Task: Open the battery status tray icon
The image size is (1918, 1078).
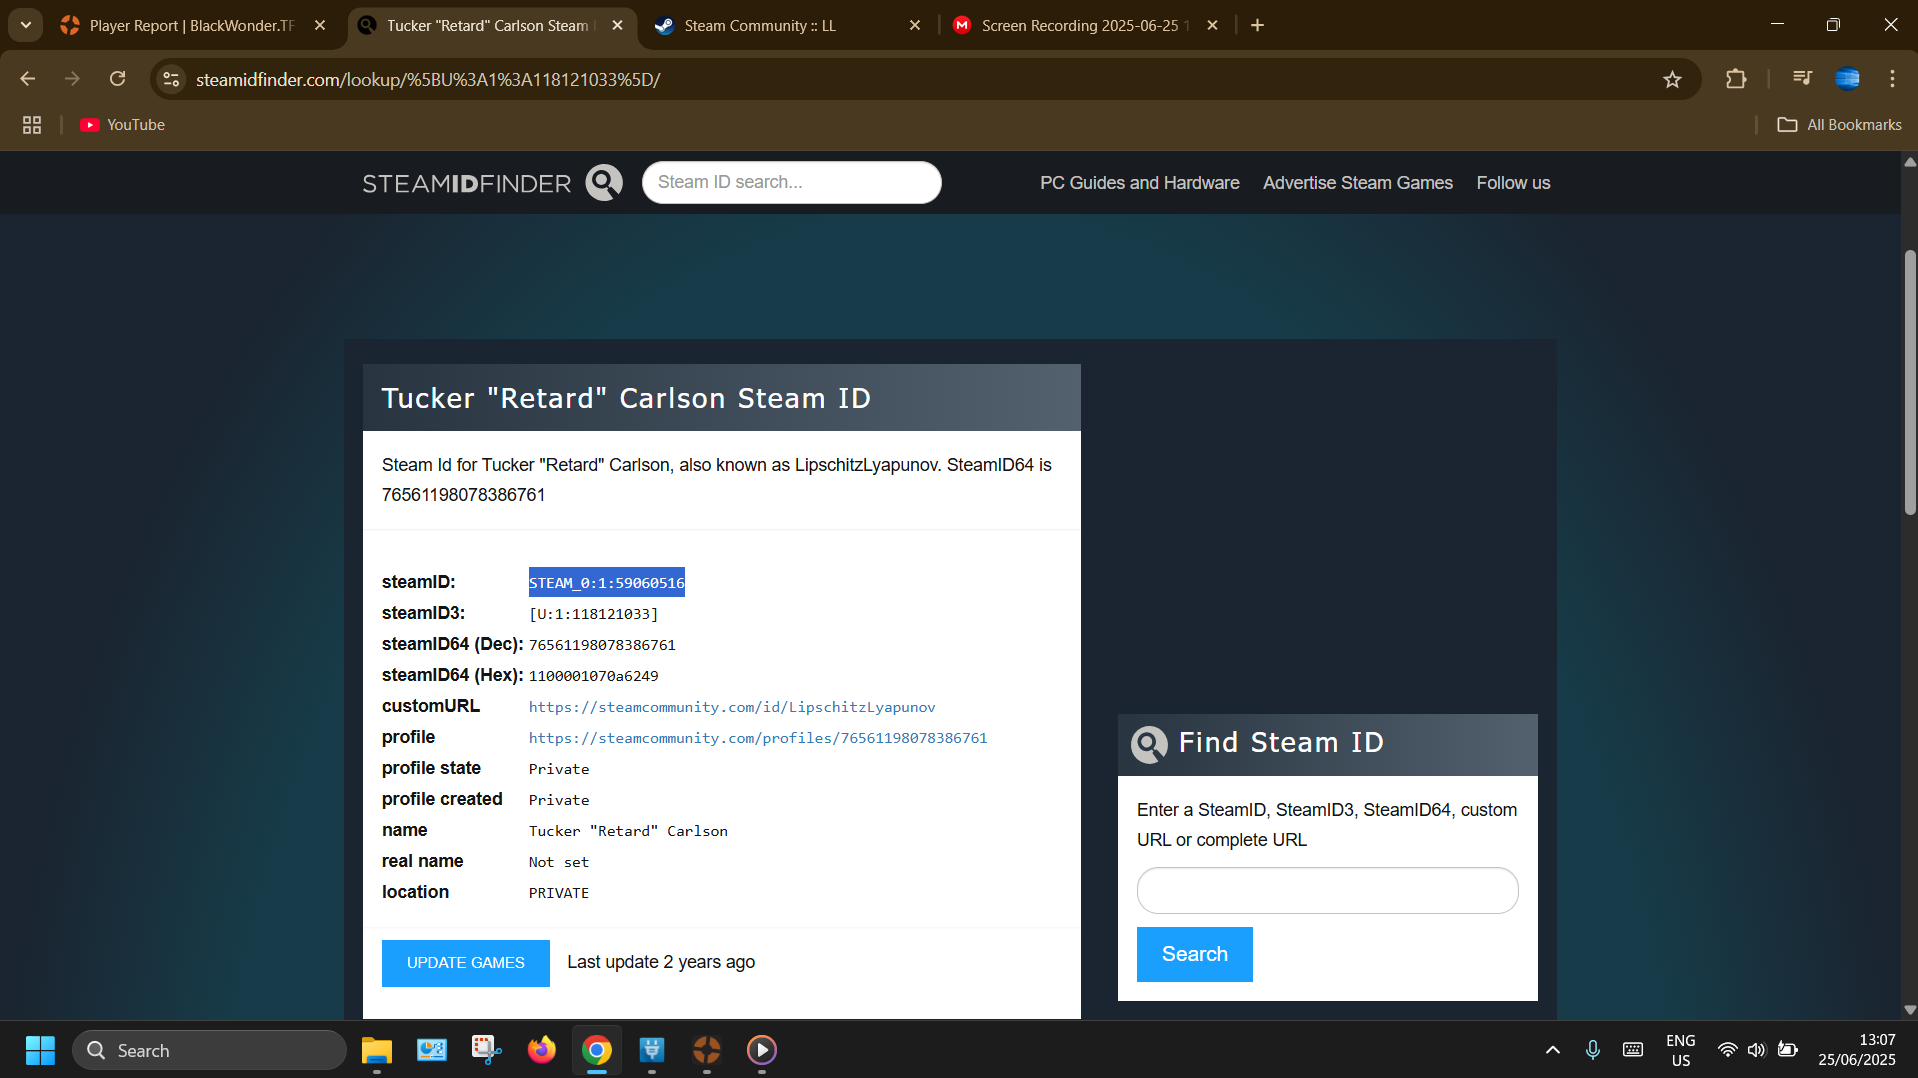Action: (1788, 1050)
